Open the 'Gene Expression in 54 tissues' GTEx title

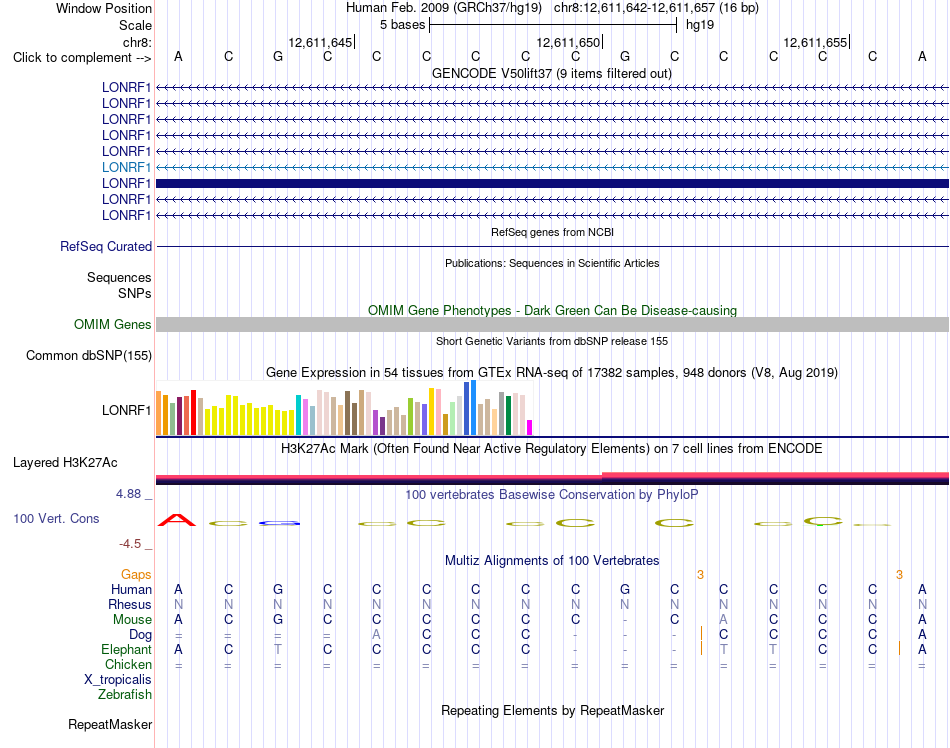(552, 372)
